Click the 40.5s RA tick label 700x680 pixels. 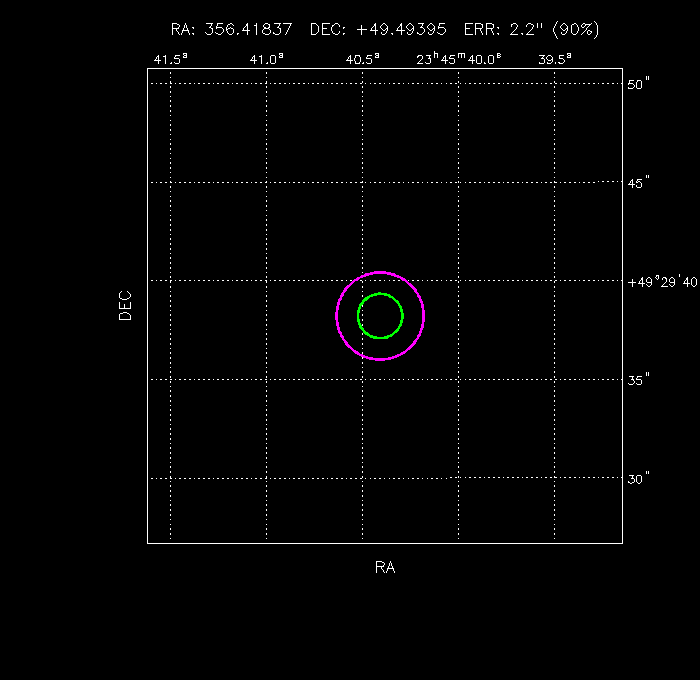tap(362, 60)
